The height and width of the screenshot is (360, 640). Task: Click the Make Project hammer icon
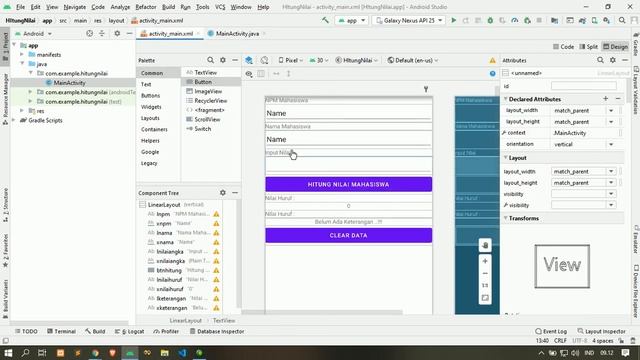click(x=325, y=20)
